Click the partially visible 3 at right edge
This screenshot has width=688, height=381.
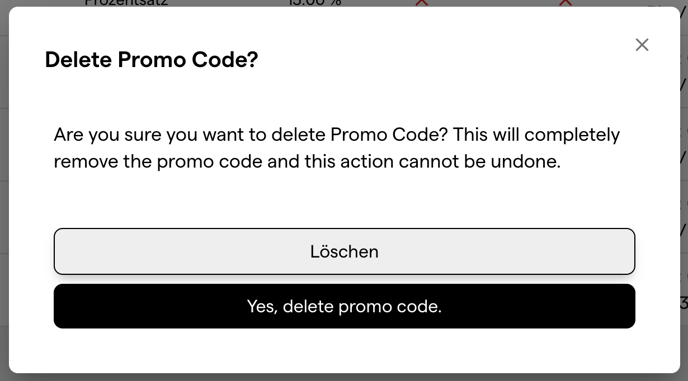click(x=684, y=302)
